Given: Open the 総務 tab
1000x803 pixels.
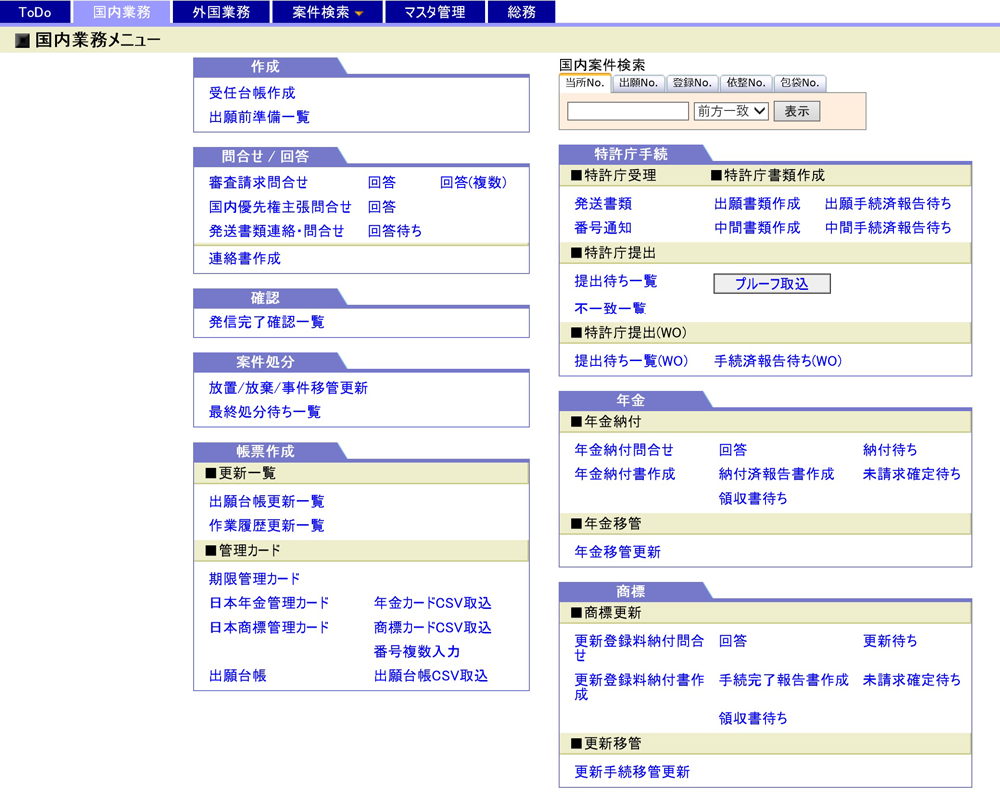Looking at the screenshot, I should click(521, 11).
